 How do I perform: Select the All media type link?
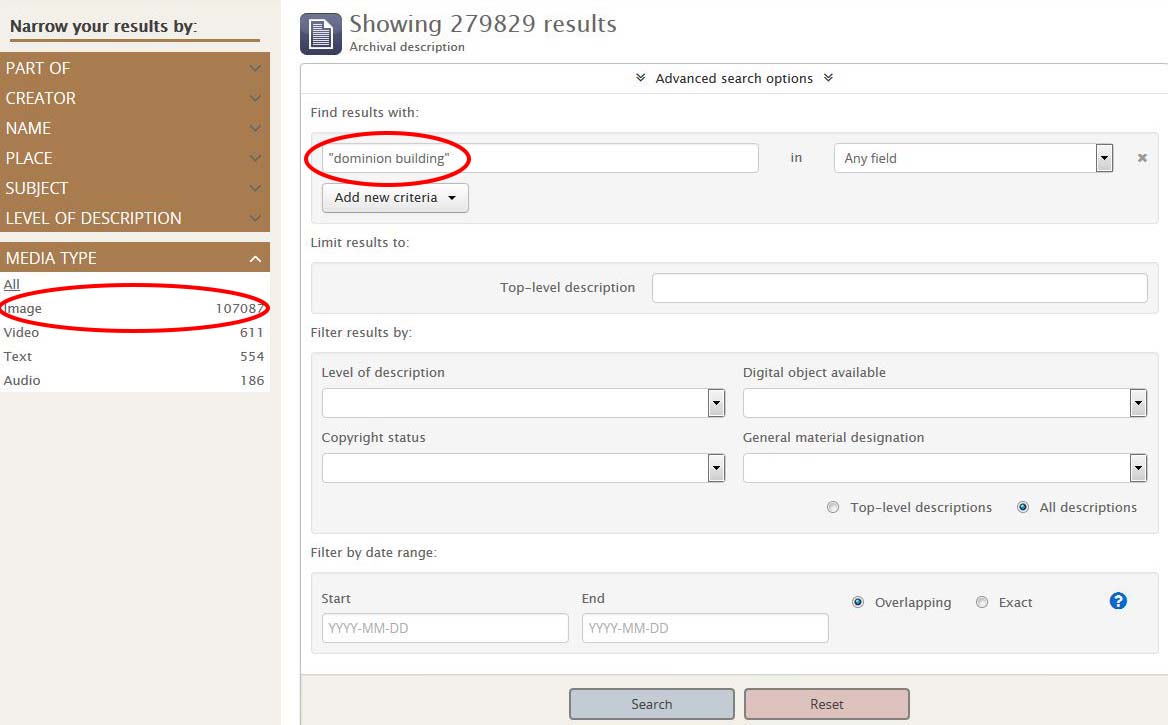tap(12, 284)
